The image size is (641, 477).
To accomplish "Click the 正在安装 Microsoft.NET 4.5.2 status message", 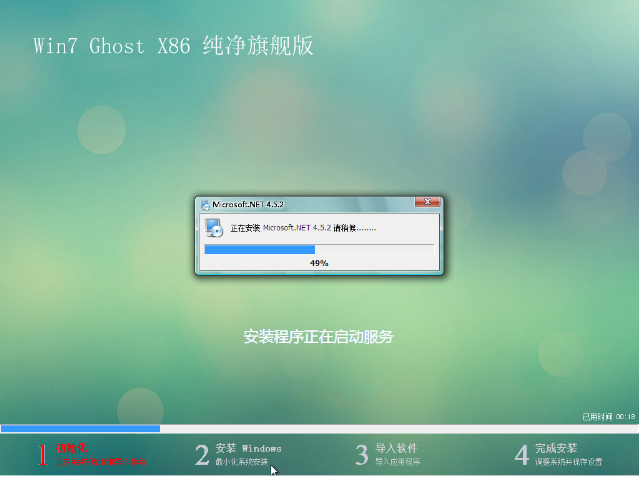I will (x=303, y=228).
